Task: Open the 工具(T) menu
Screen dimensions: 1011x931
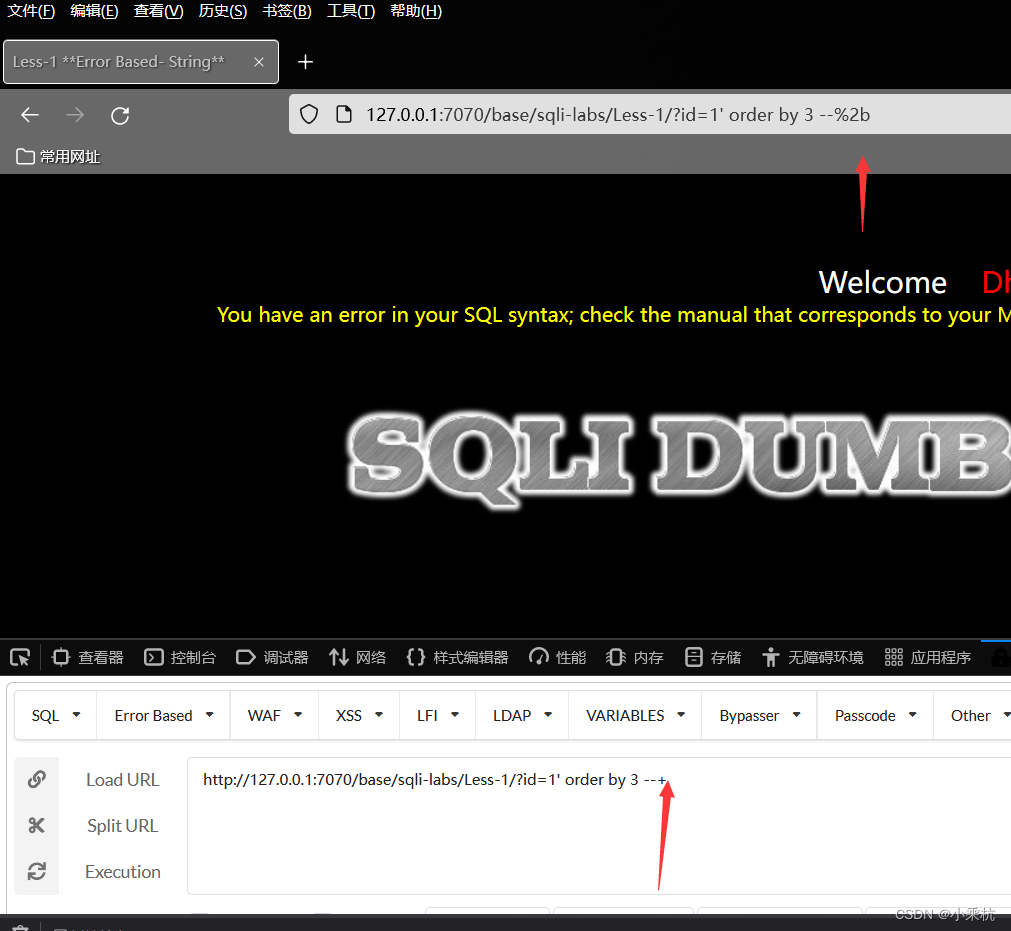Action: pyautogui.click(x=351, y=11)
